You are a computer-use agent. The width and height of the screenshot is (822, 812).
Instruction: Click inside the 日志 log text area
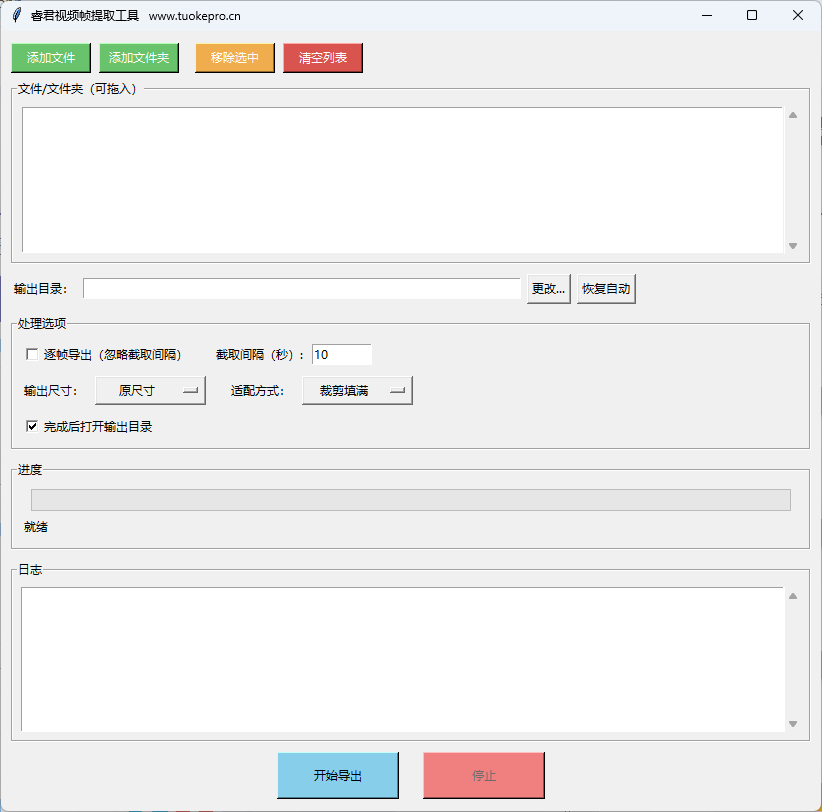402,659
